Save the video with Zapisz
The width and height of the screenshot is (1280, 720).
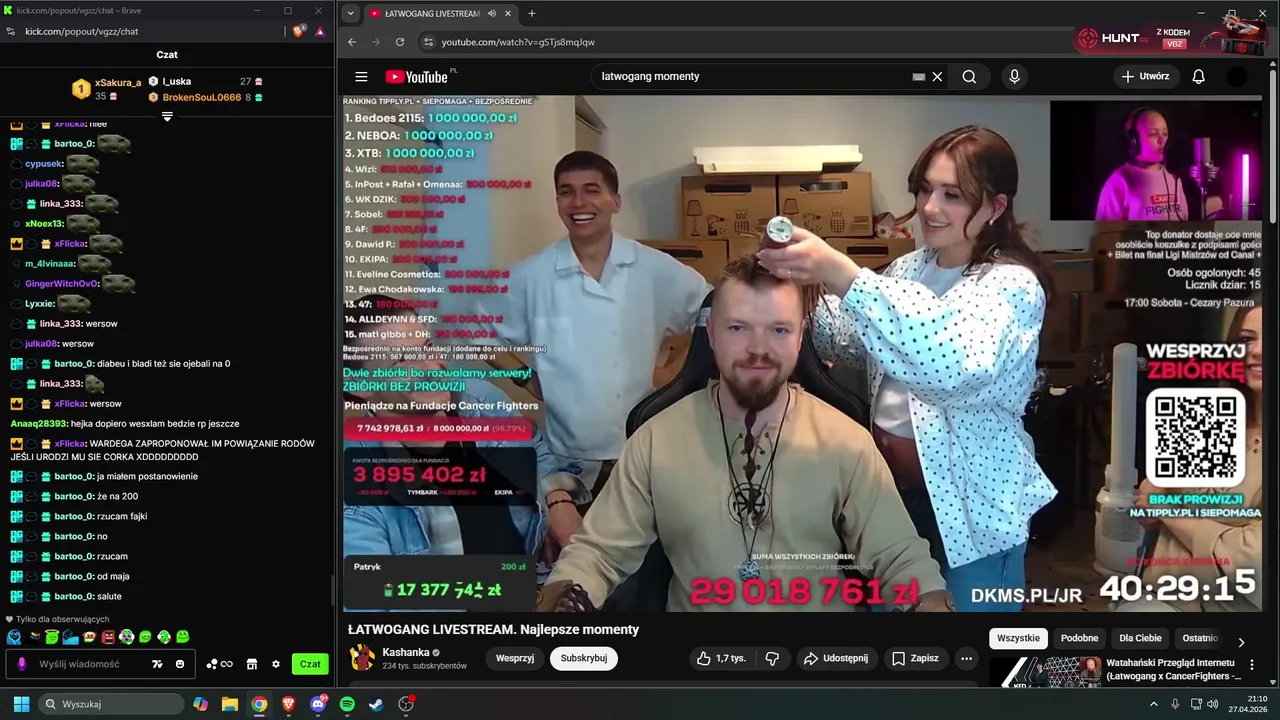(915, 658)
